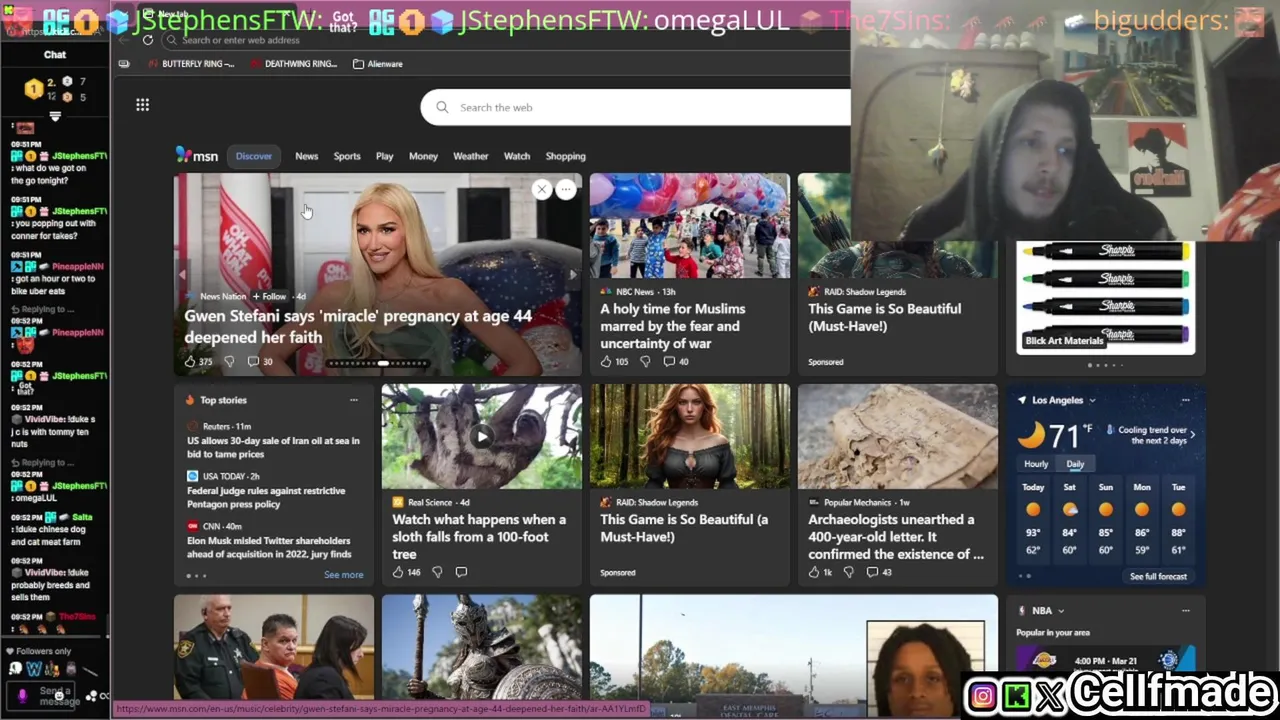Click the search magnifier in web search box
1280x720 pixels.
[442, 107]
